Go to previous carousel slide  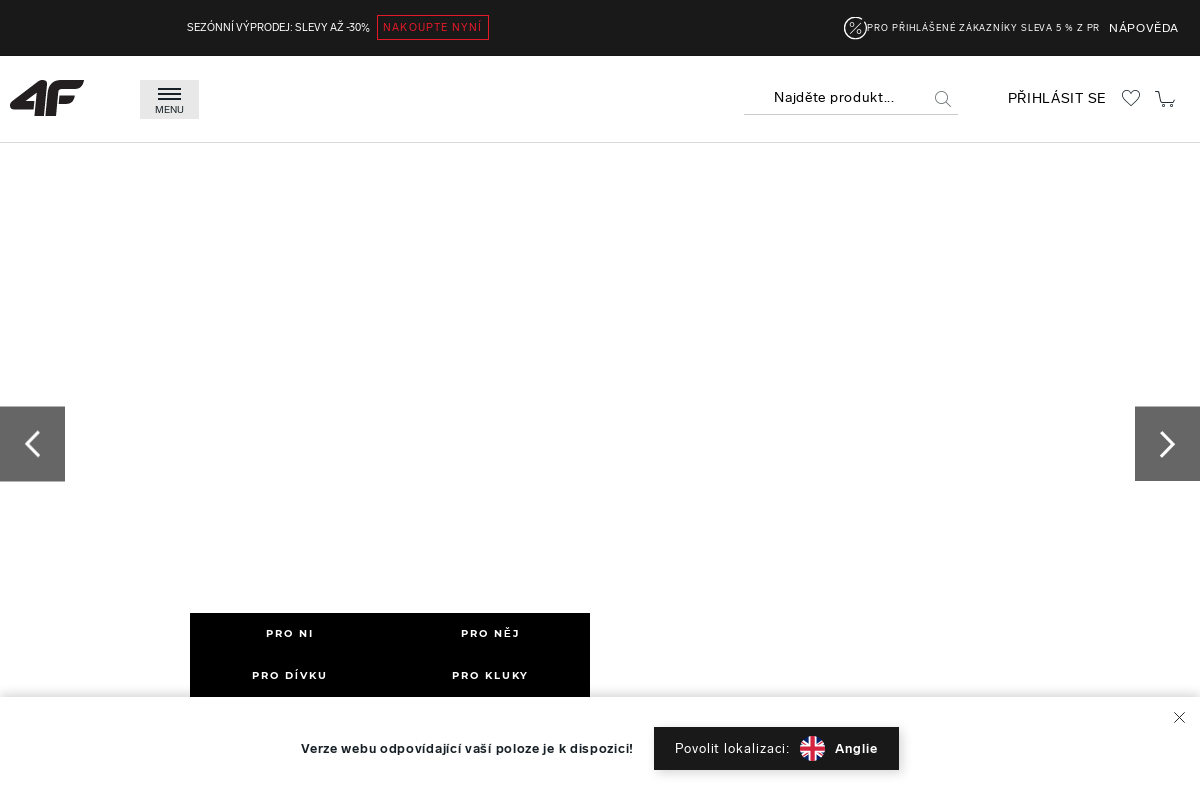click(x=32, y=444)
